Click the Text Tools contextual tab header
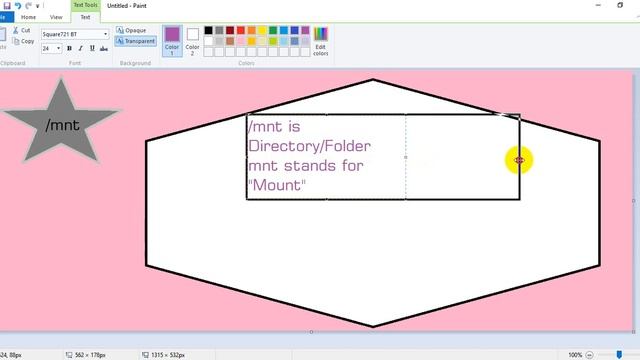The image size is (640, 360). pyautogui.click(x=86, y=5)
